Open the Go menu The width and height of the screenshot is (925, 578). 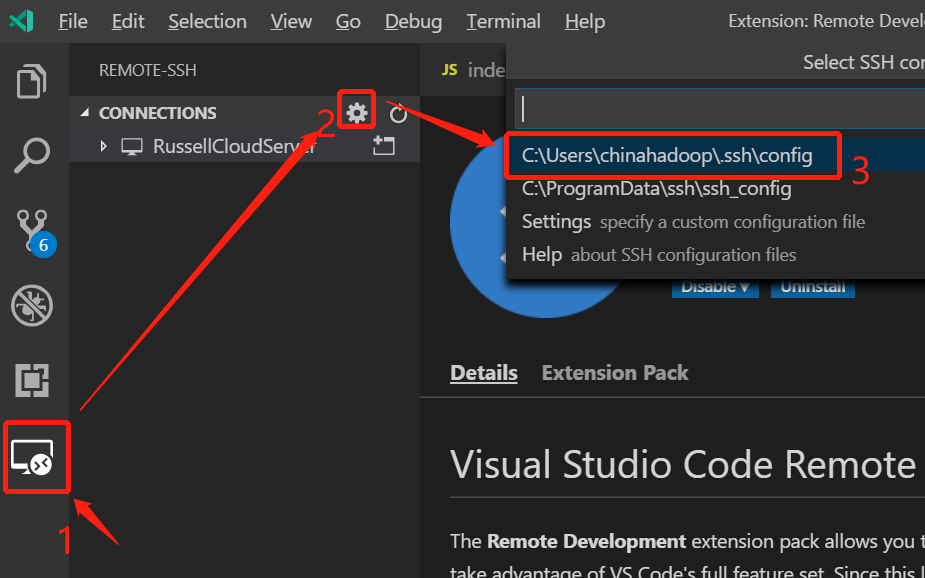pos(348,21)
